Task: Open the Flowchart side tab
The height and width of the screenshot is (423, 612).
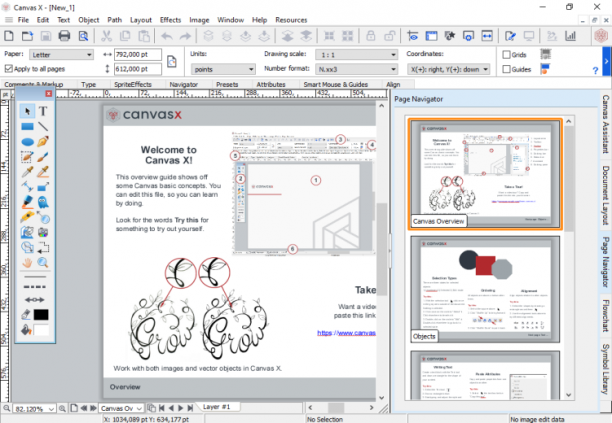Action: [x=605, y=315]
